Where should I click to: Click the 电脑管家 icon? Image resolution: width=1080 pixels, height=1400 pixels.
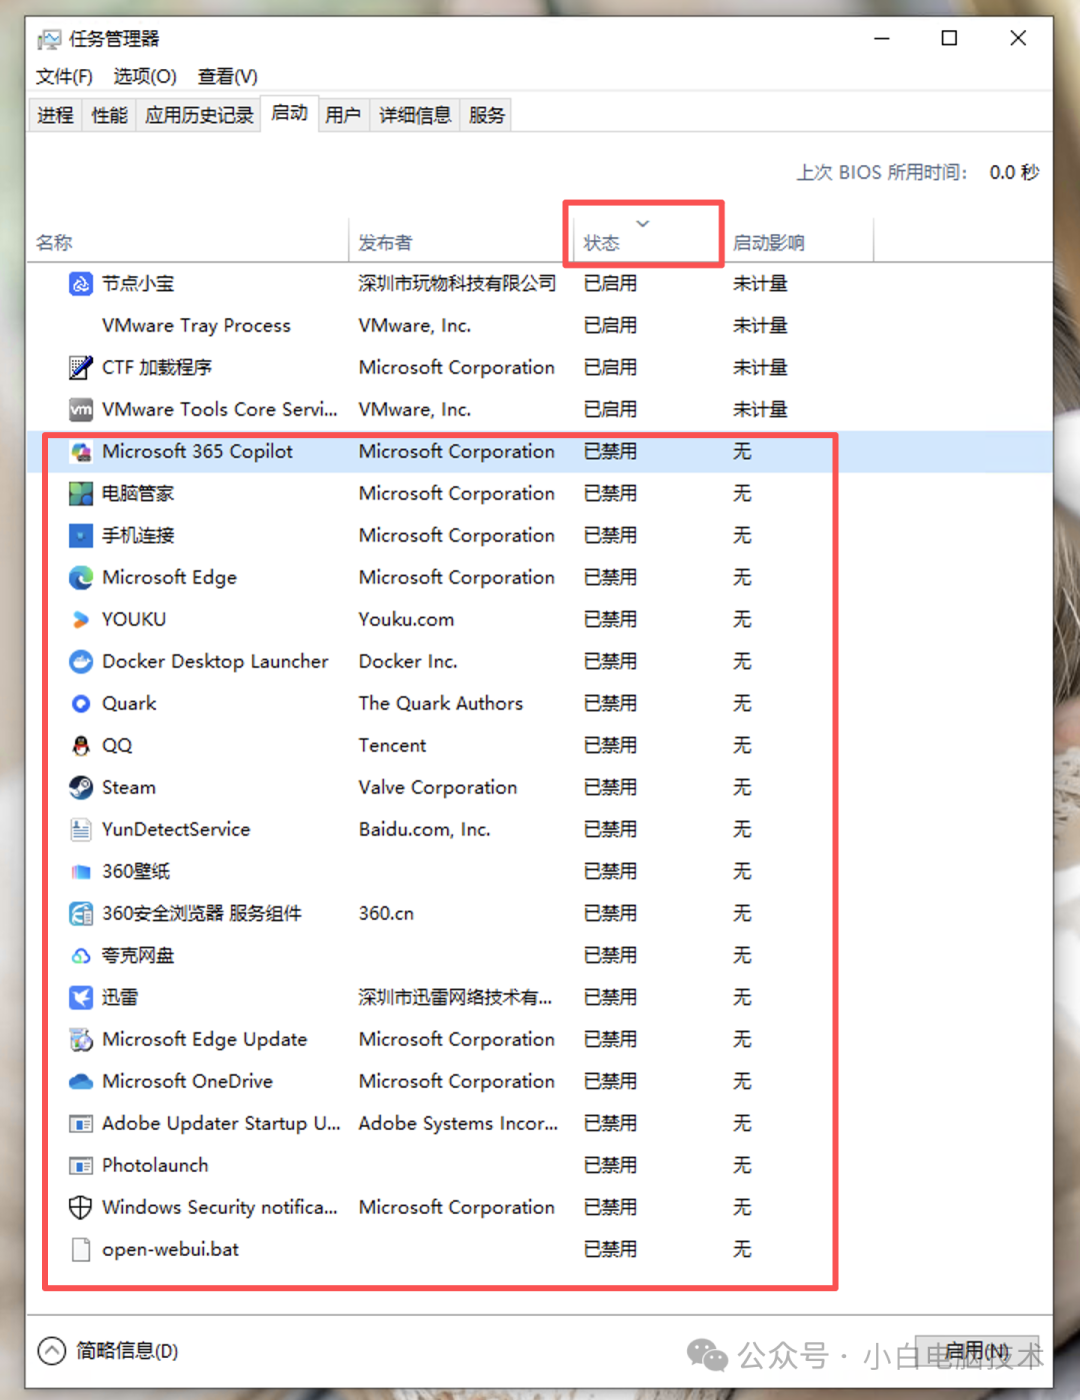click(x=81, y=494)
